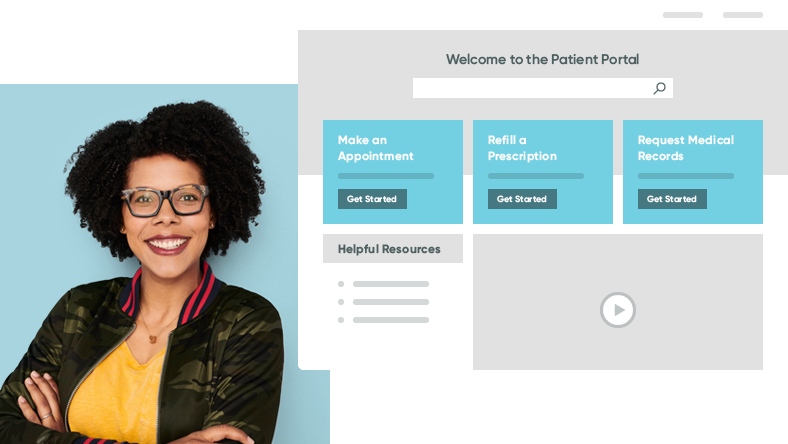788x444 pixels.
Task: Click Get Started under Refill a Prescription
Action: tap(522, 199)
